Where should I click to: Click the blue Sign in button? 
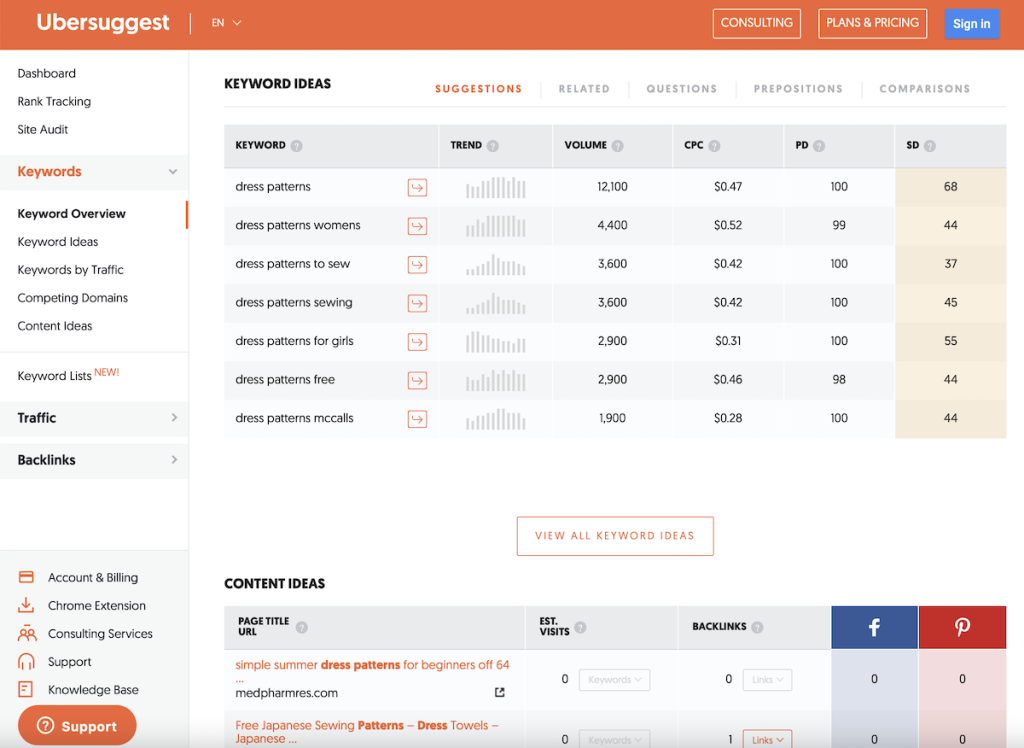(972, 24)
